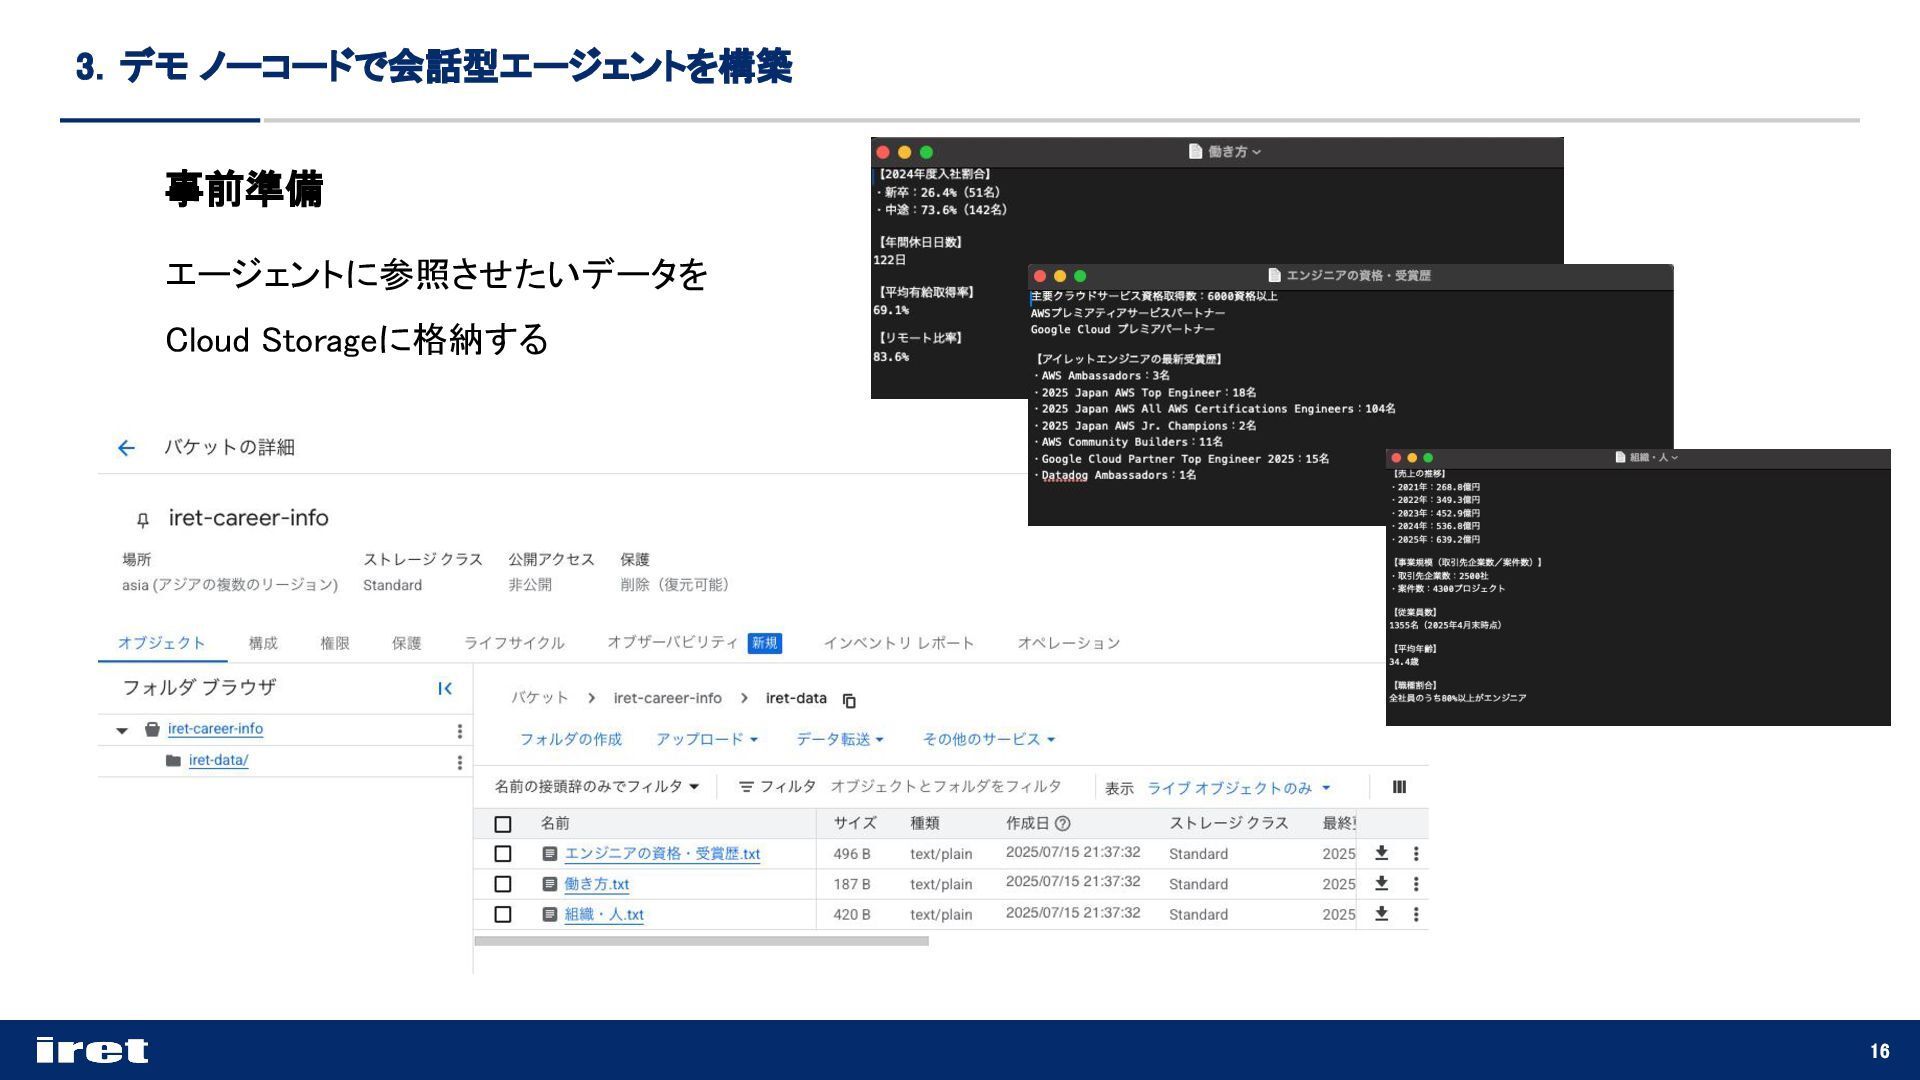
Task: Switch to the インベントリ レポート tab
Action: (898, 643)
